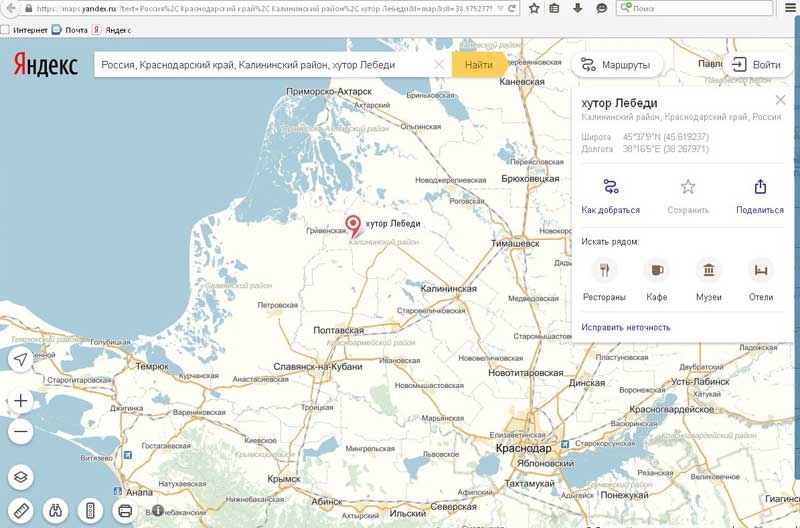Click the info icon near Верхнебаканский
Viewport: 800px width, 528px height.
point(158,510)
